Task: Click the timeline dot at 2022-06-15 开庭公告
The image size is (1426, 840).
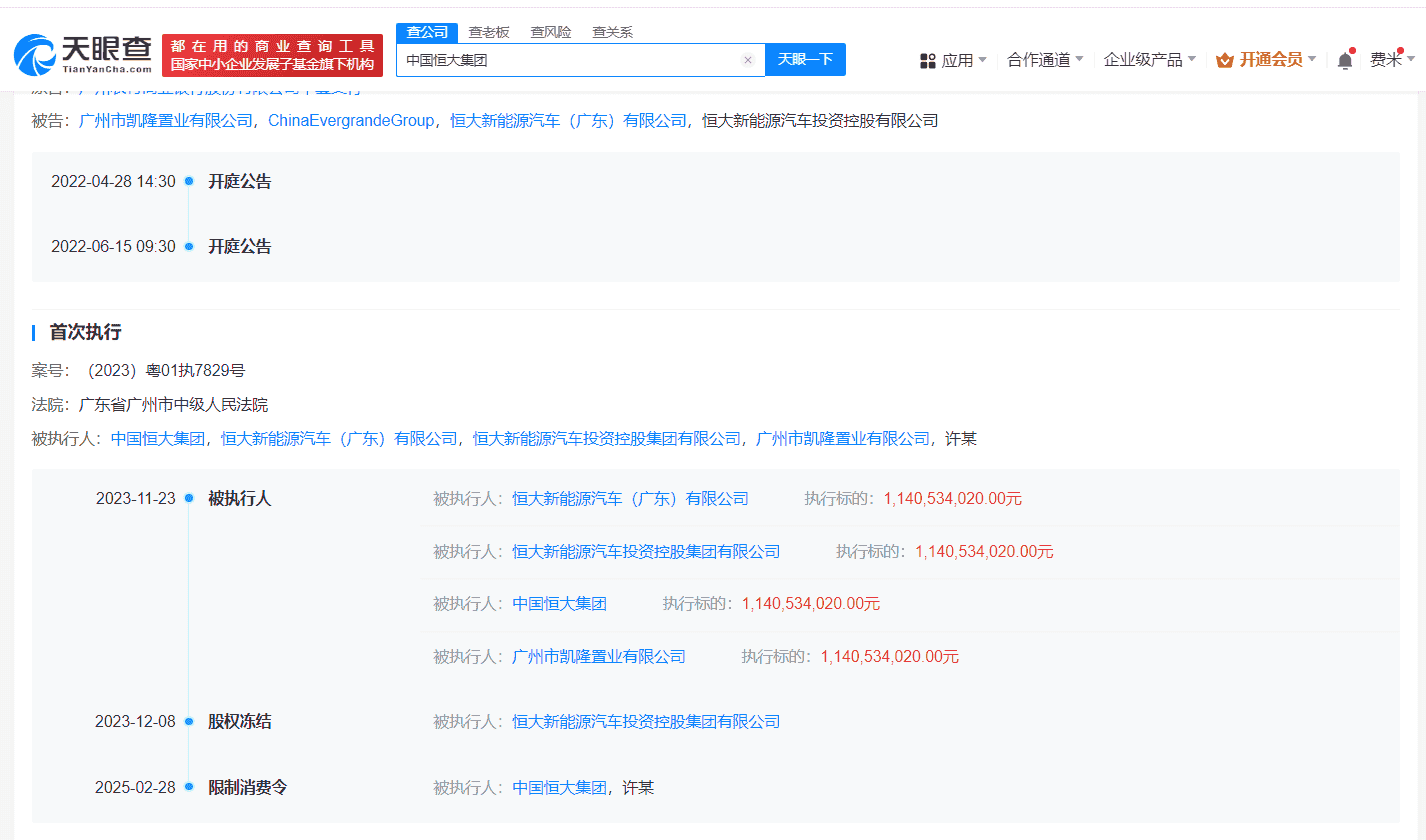Action: 189,246
